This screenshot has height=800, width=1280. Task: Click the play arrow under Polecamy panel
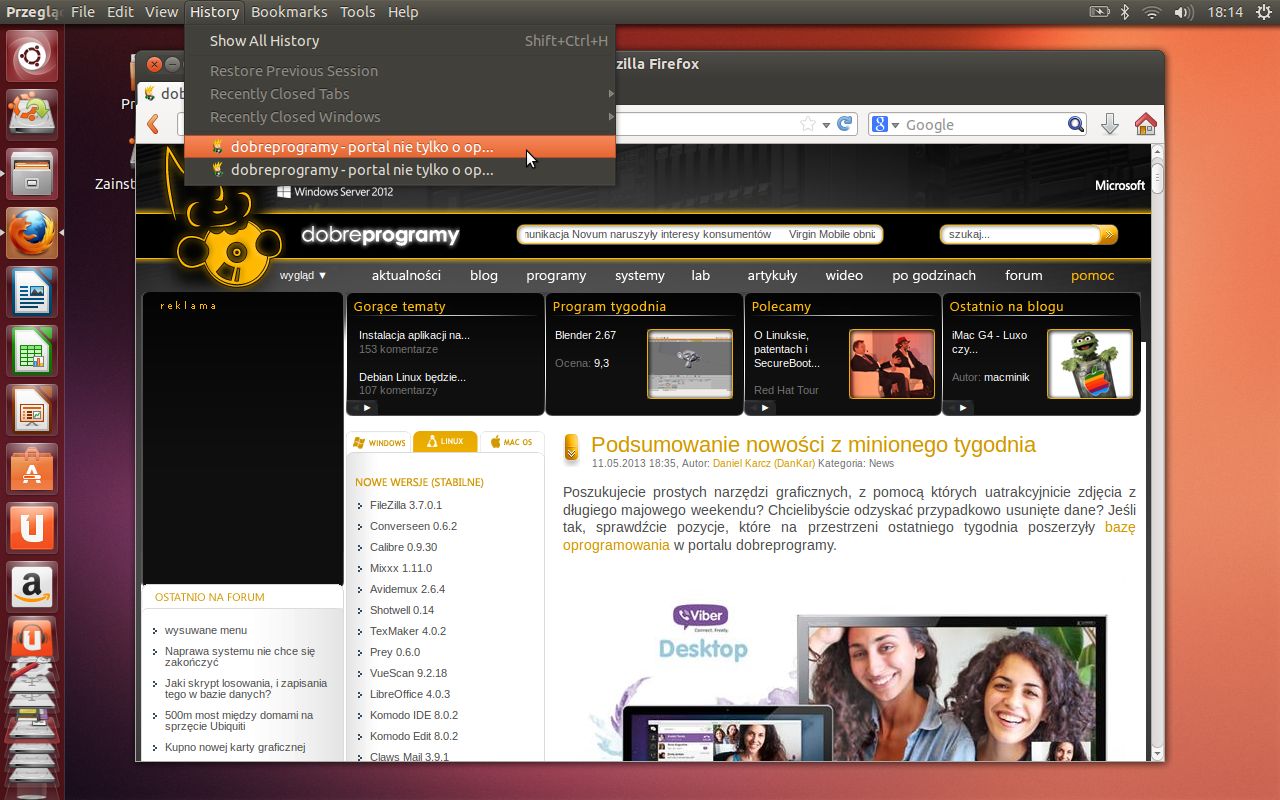764,407
